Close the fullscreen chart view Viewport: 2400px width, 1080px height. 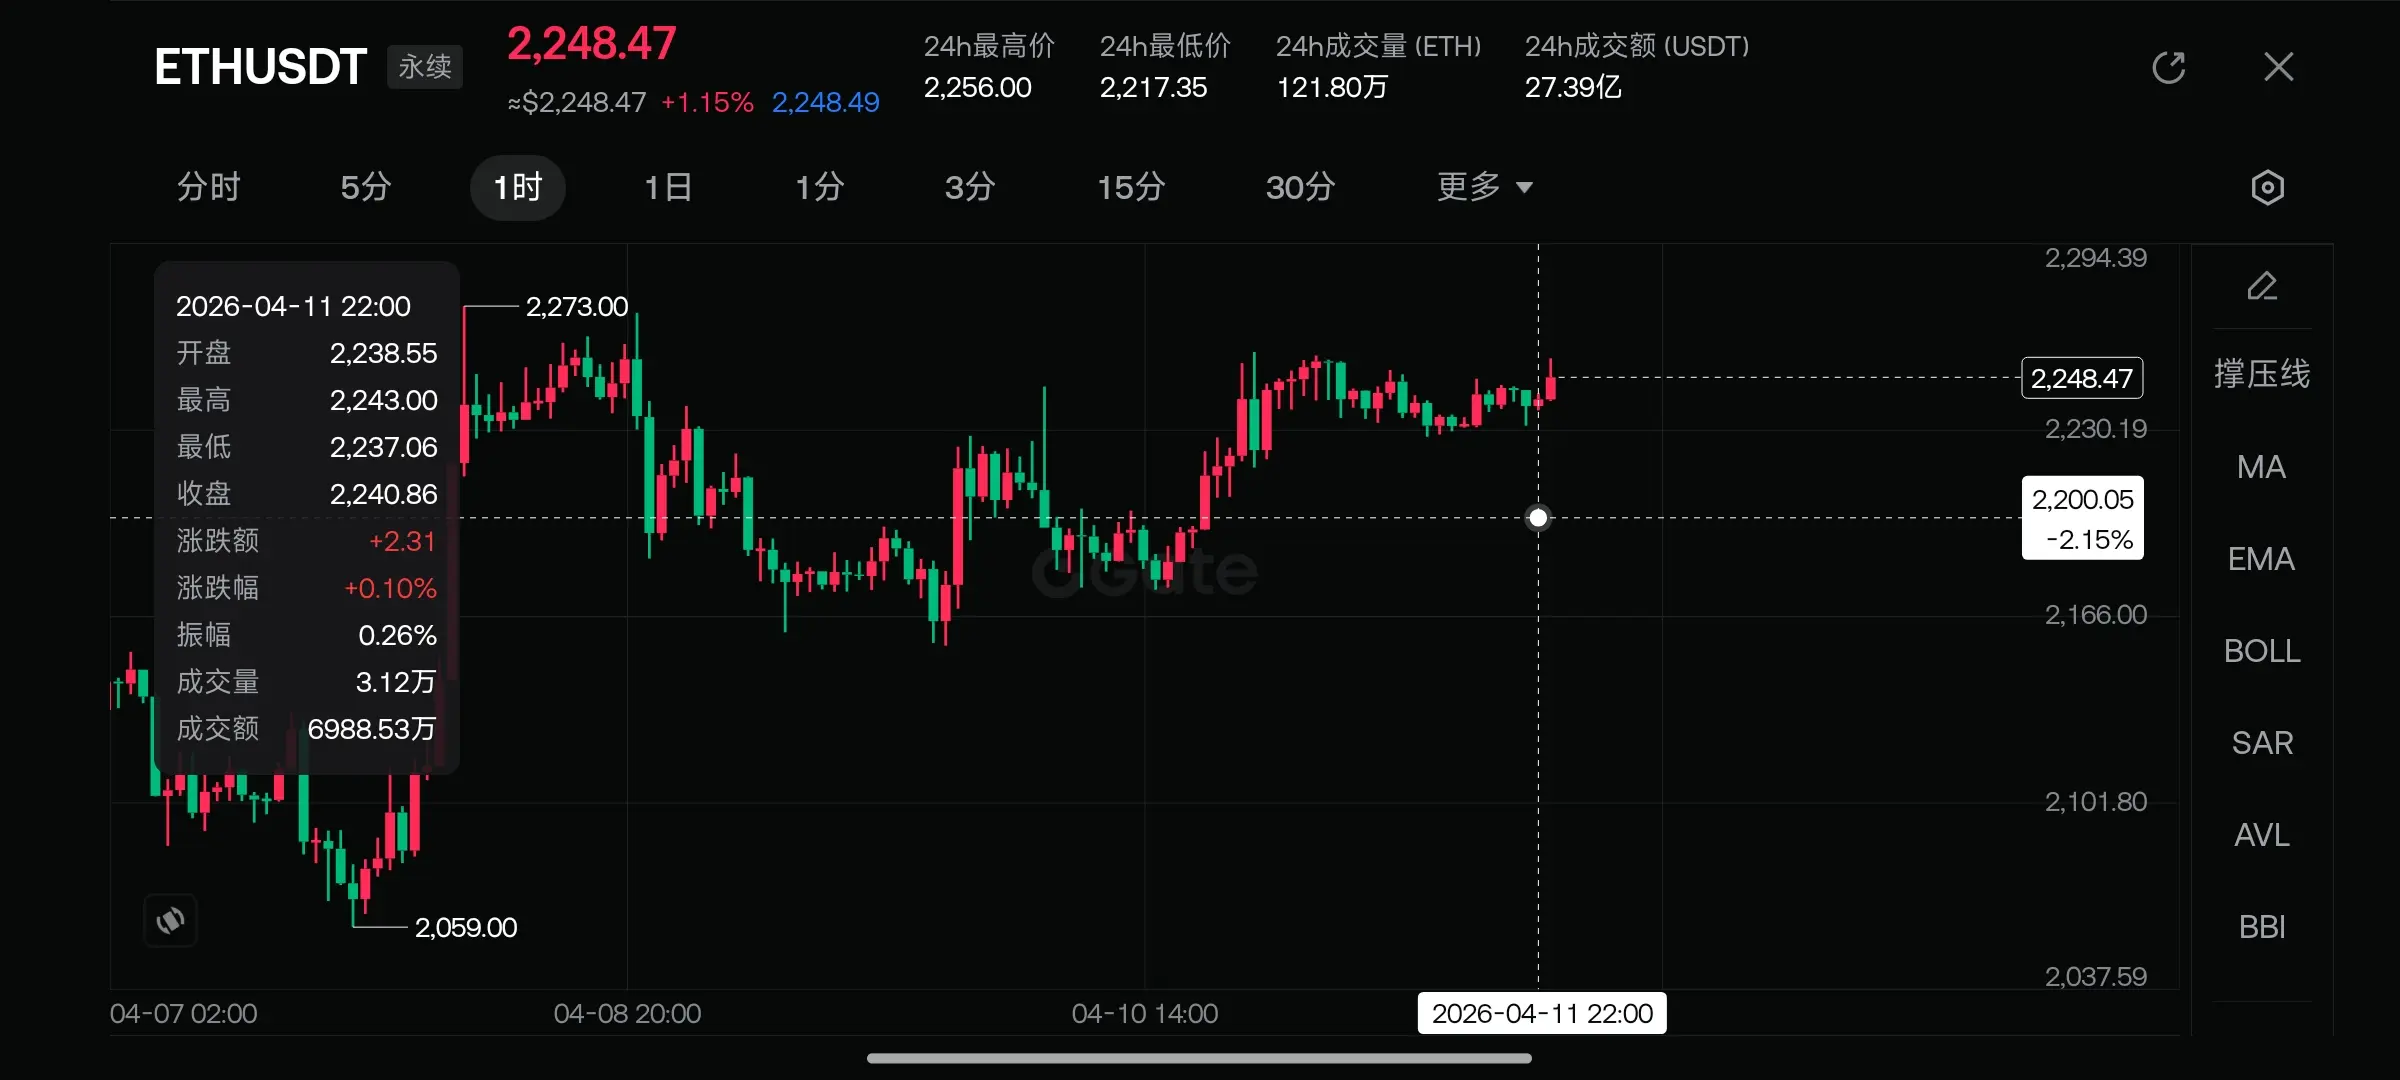2278,68
